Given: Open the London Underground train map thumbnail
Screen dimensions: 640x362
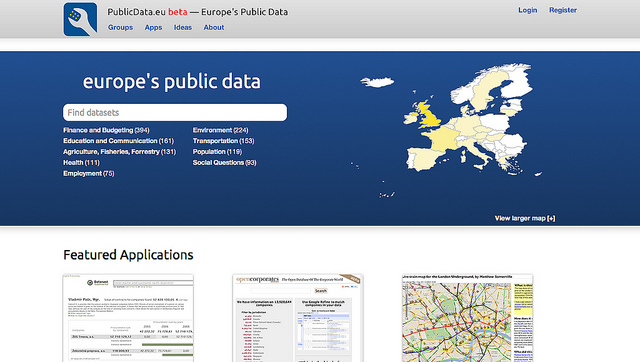Looking at the screenshot, I should (x=467, y=318).
